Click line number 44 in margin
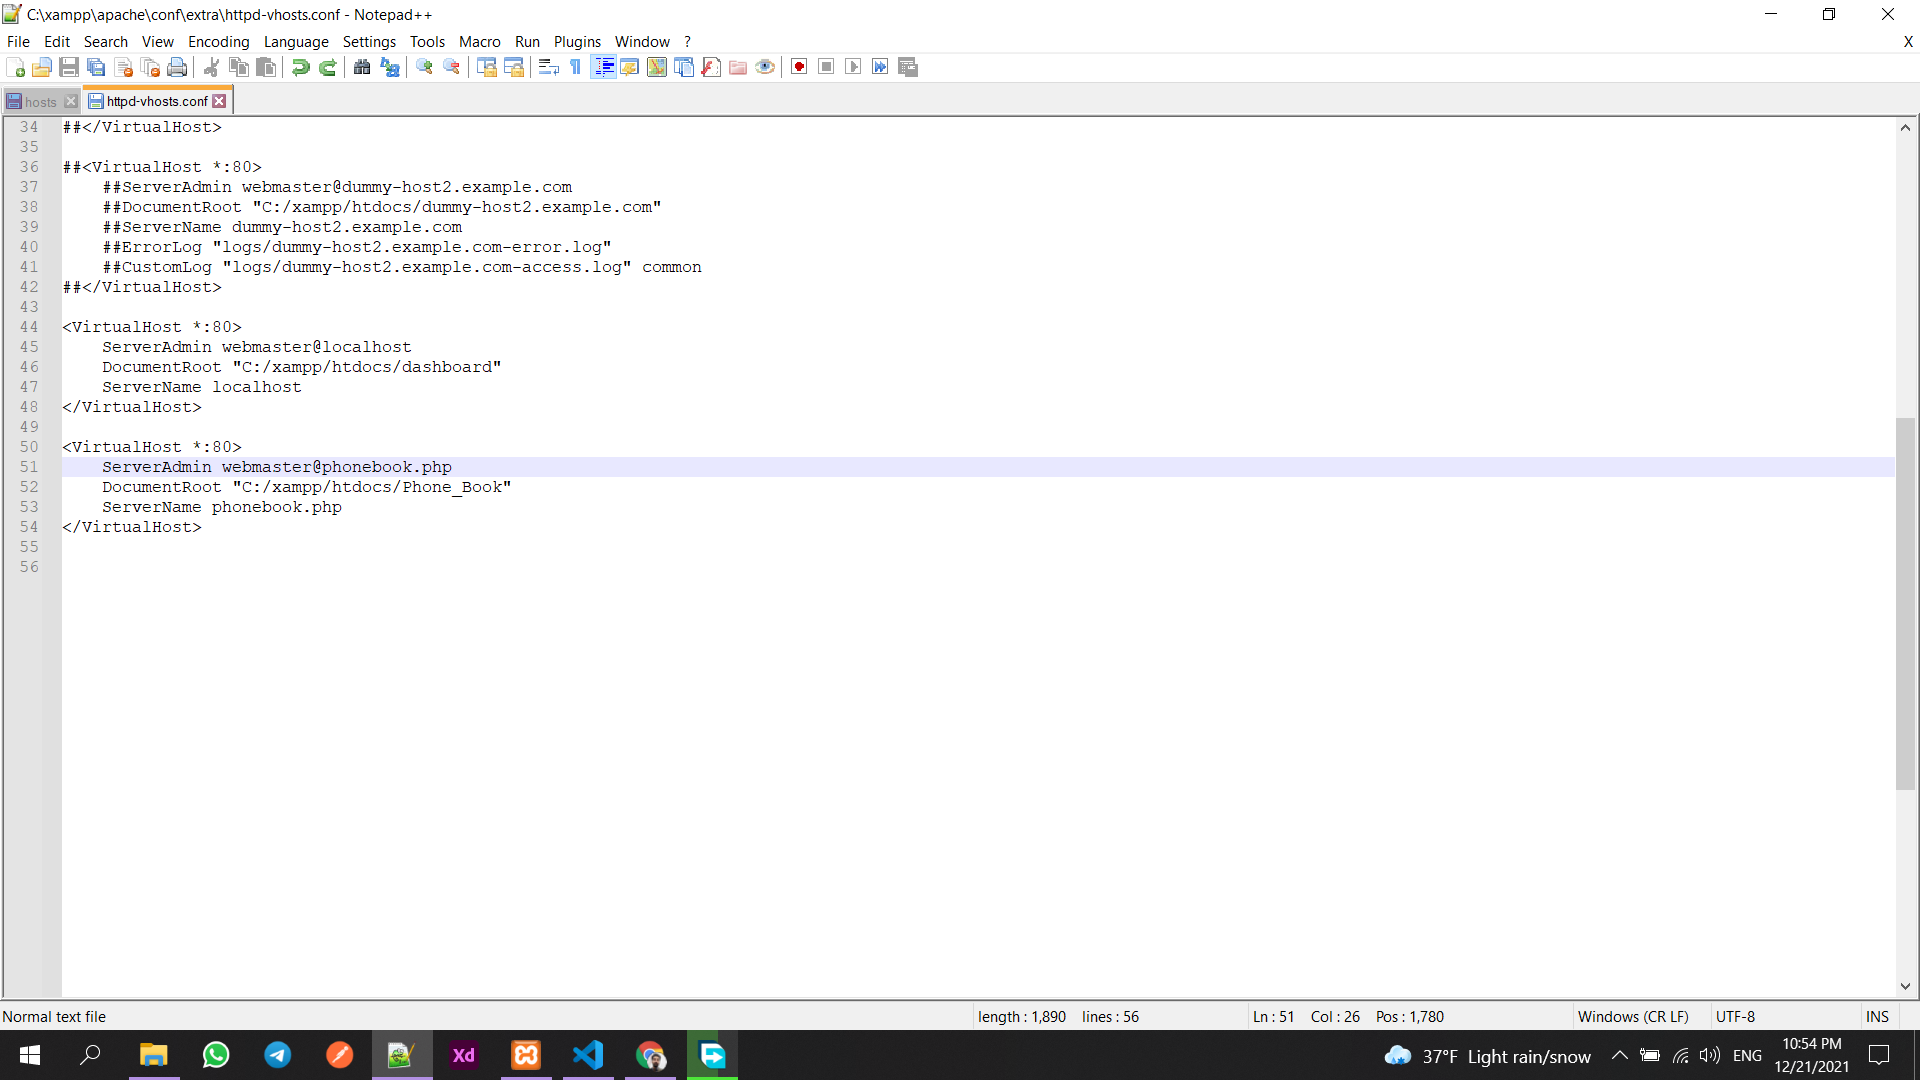This screenshot has width=1920, height=1080. (29, 327)
